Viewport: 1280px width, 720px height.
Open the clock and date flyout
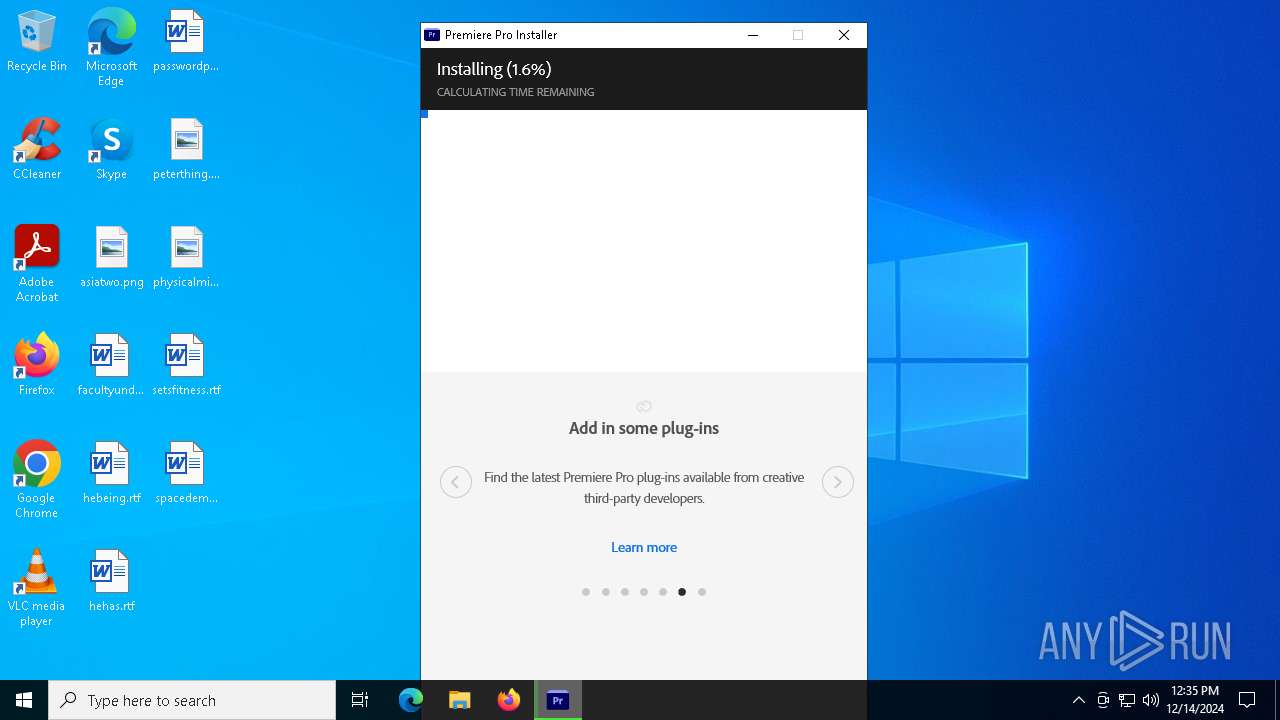point(1195,700)
